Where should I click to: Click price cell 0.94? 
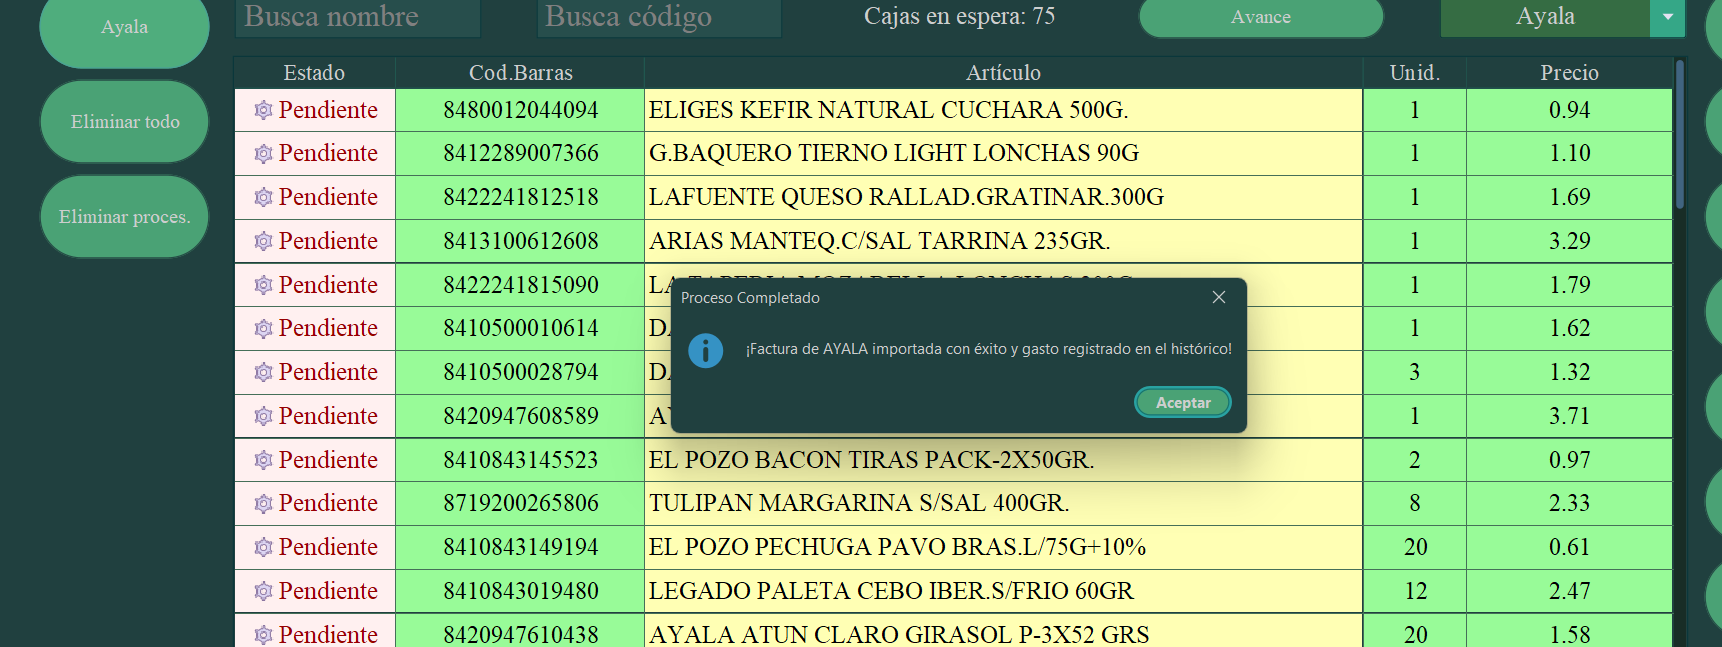pyautogui.click(x=1569, y=110)
